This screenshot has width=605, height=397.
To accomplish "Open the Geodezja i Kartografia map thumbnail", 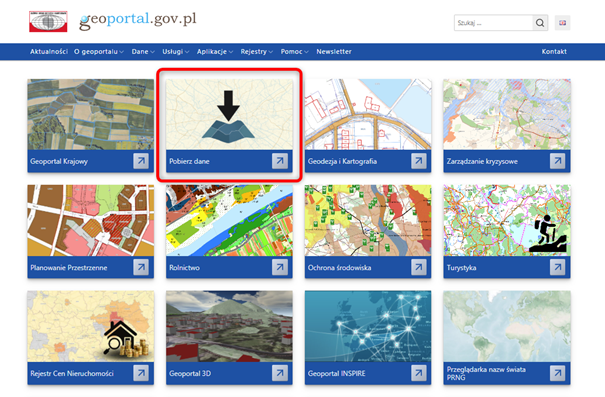I will pyautogui.click(x=368, y=114).
